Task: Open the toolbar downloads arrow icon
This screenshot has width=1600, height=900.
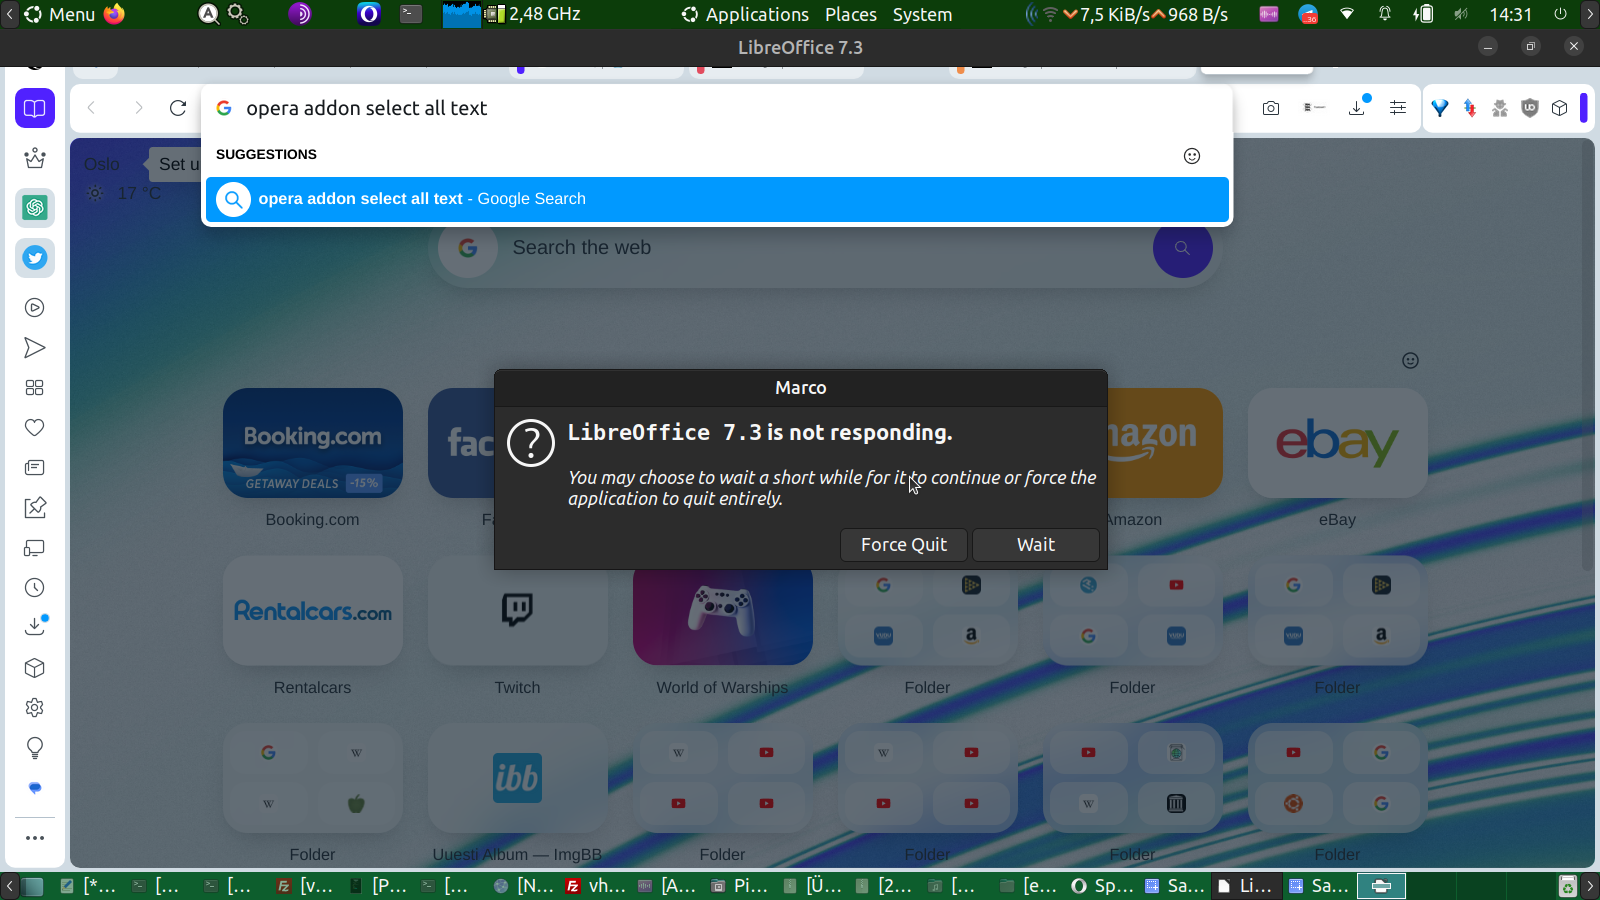Action: coord(1357,108)
